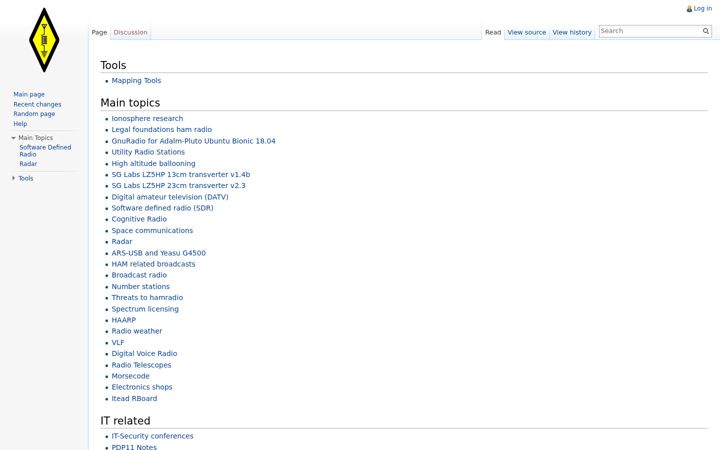Open Cognitive Radio link
This screenshot has width=720, height=450.
point(139,219)
